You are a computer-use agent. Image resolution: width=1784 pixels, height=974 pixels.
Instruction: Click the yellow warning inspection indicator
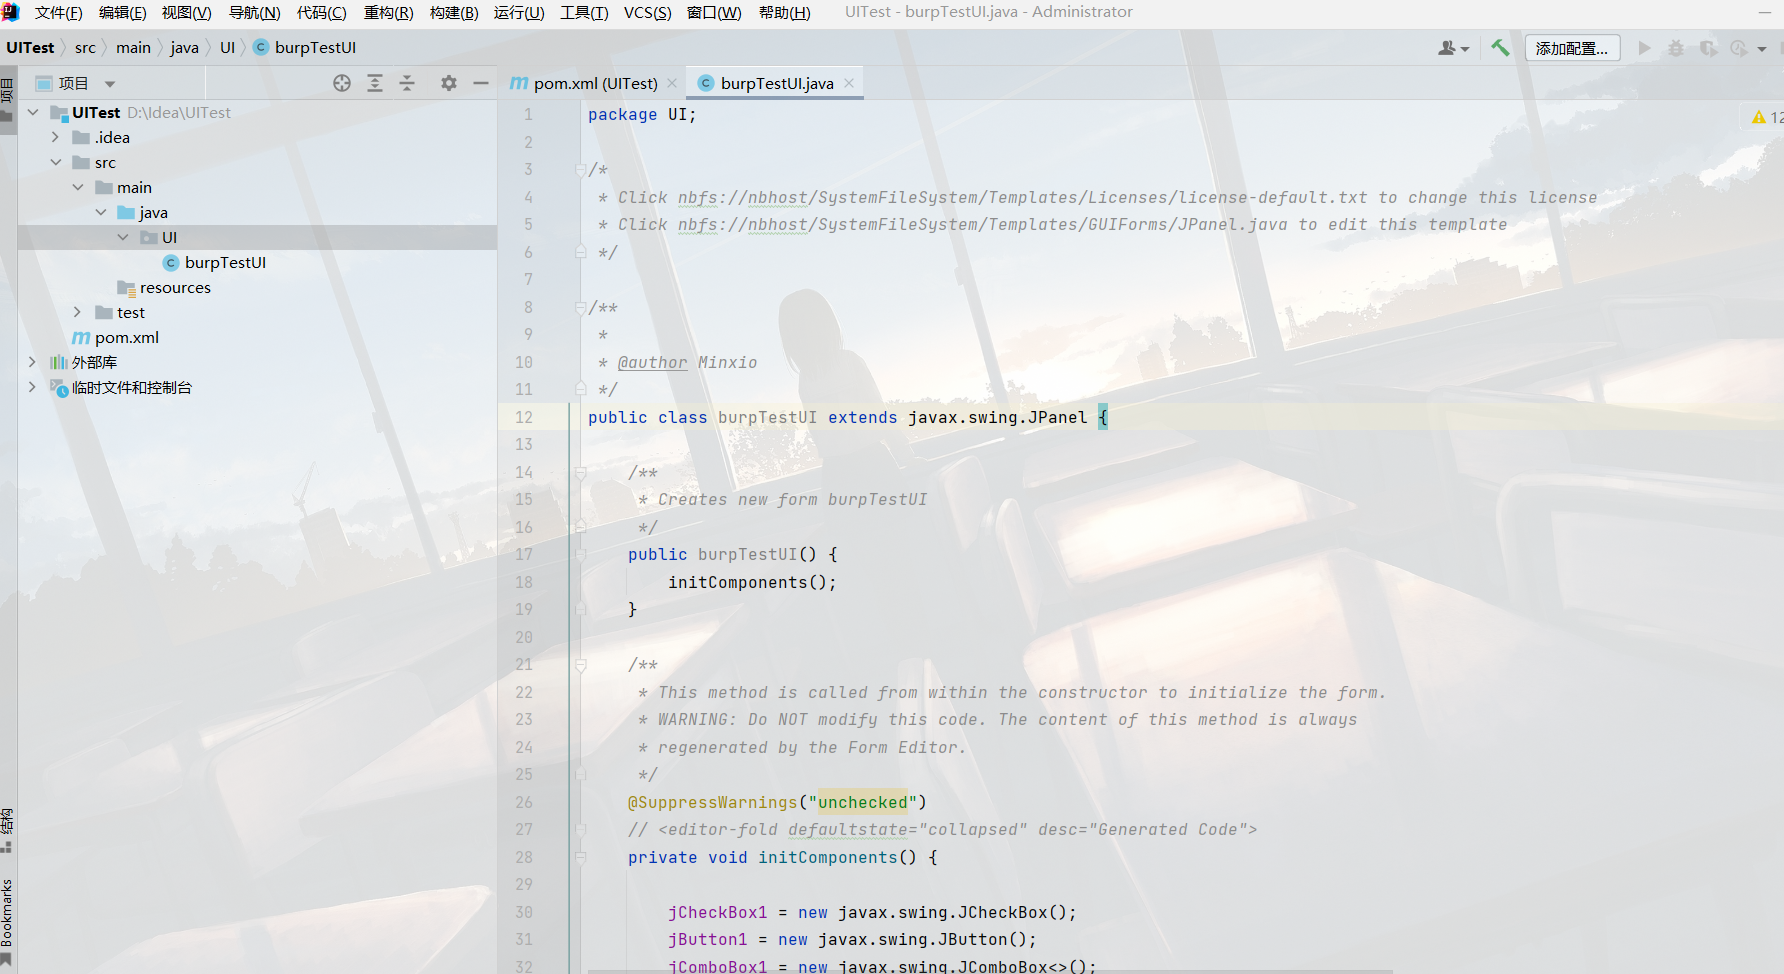pyautogui.click(x=1759, y=118)
